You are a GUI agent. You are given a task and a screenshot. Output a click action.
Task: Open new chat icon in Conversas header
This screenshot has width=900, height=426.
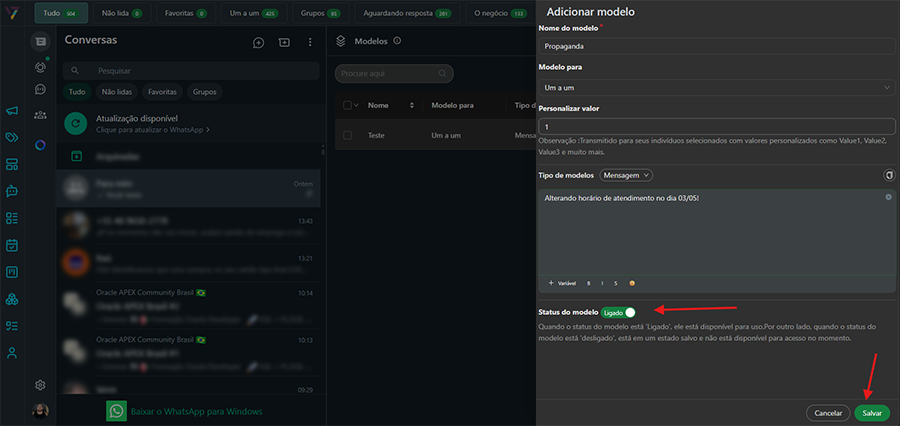pyautogui.click(x=258, y=43)
